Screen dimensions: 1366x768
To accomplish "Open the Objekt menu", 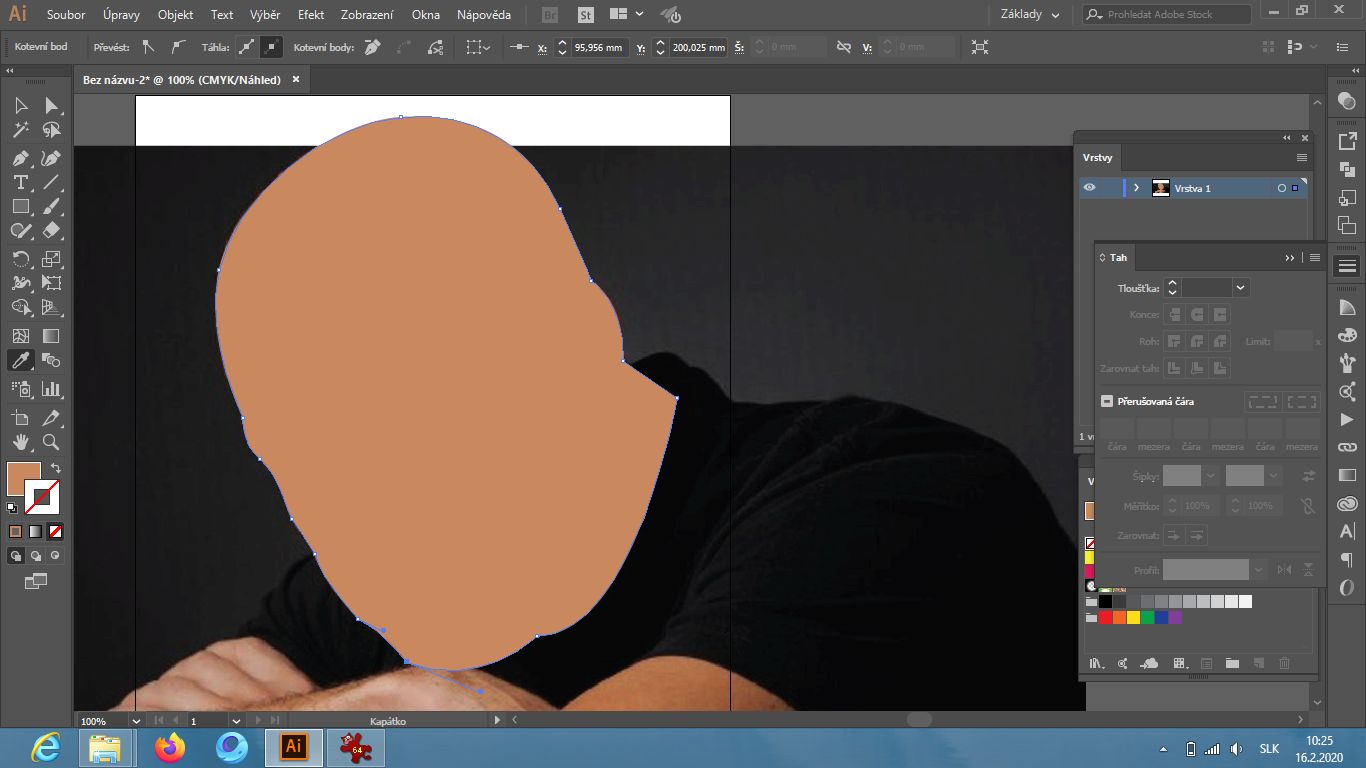I will pyautogui.click(x=175, y=15).
